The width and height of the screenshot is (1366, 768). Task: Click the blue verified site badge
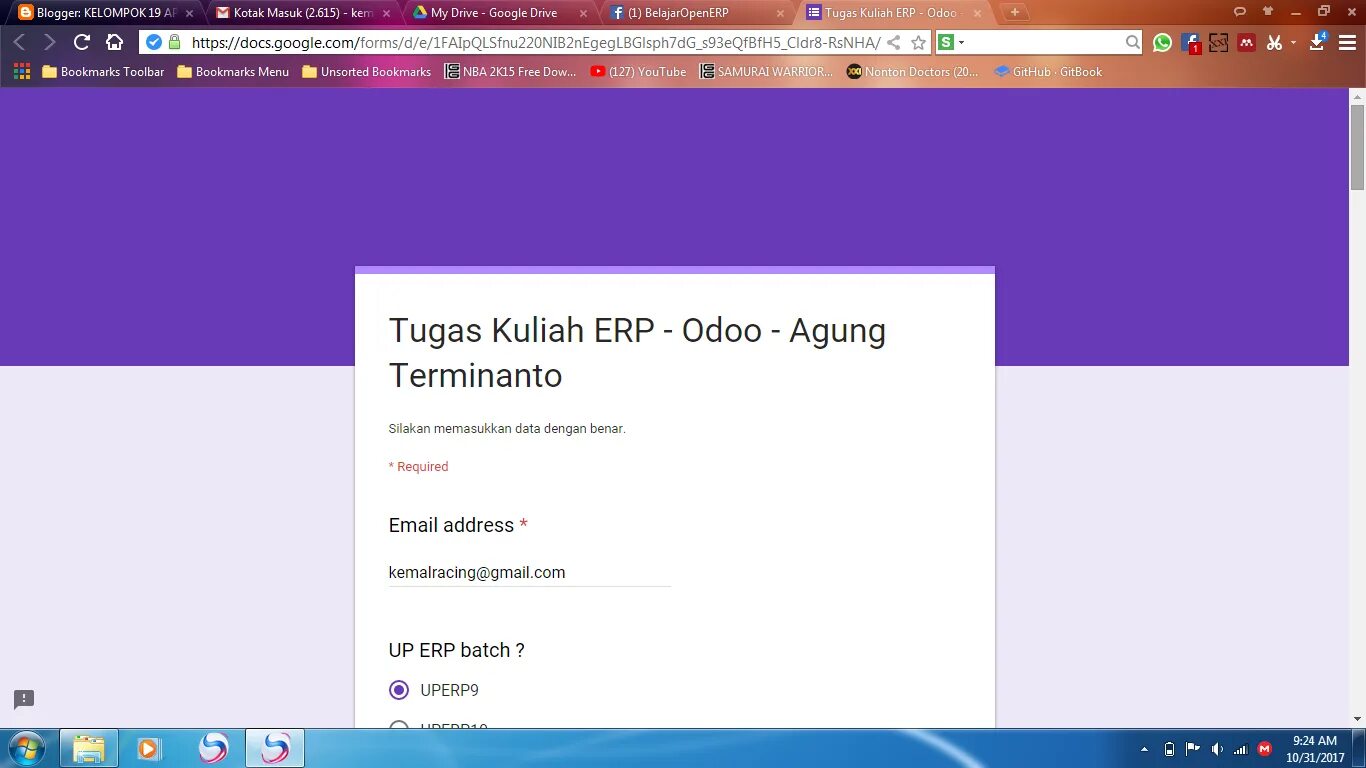154,42
